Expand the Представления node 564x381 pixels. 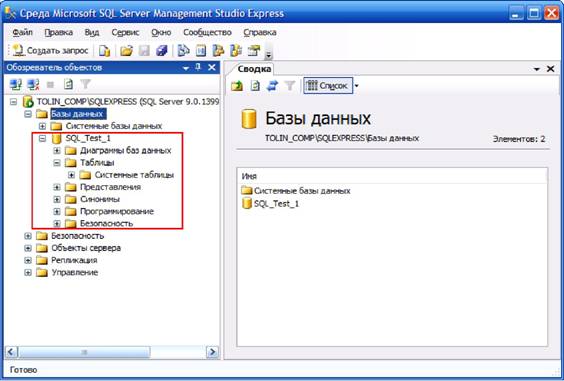coord(56,187)
